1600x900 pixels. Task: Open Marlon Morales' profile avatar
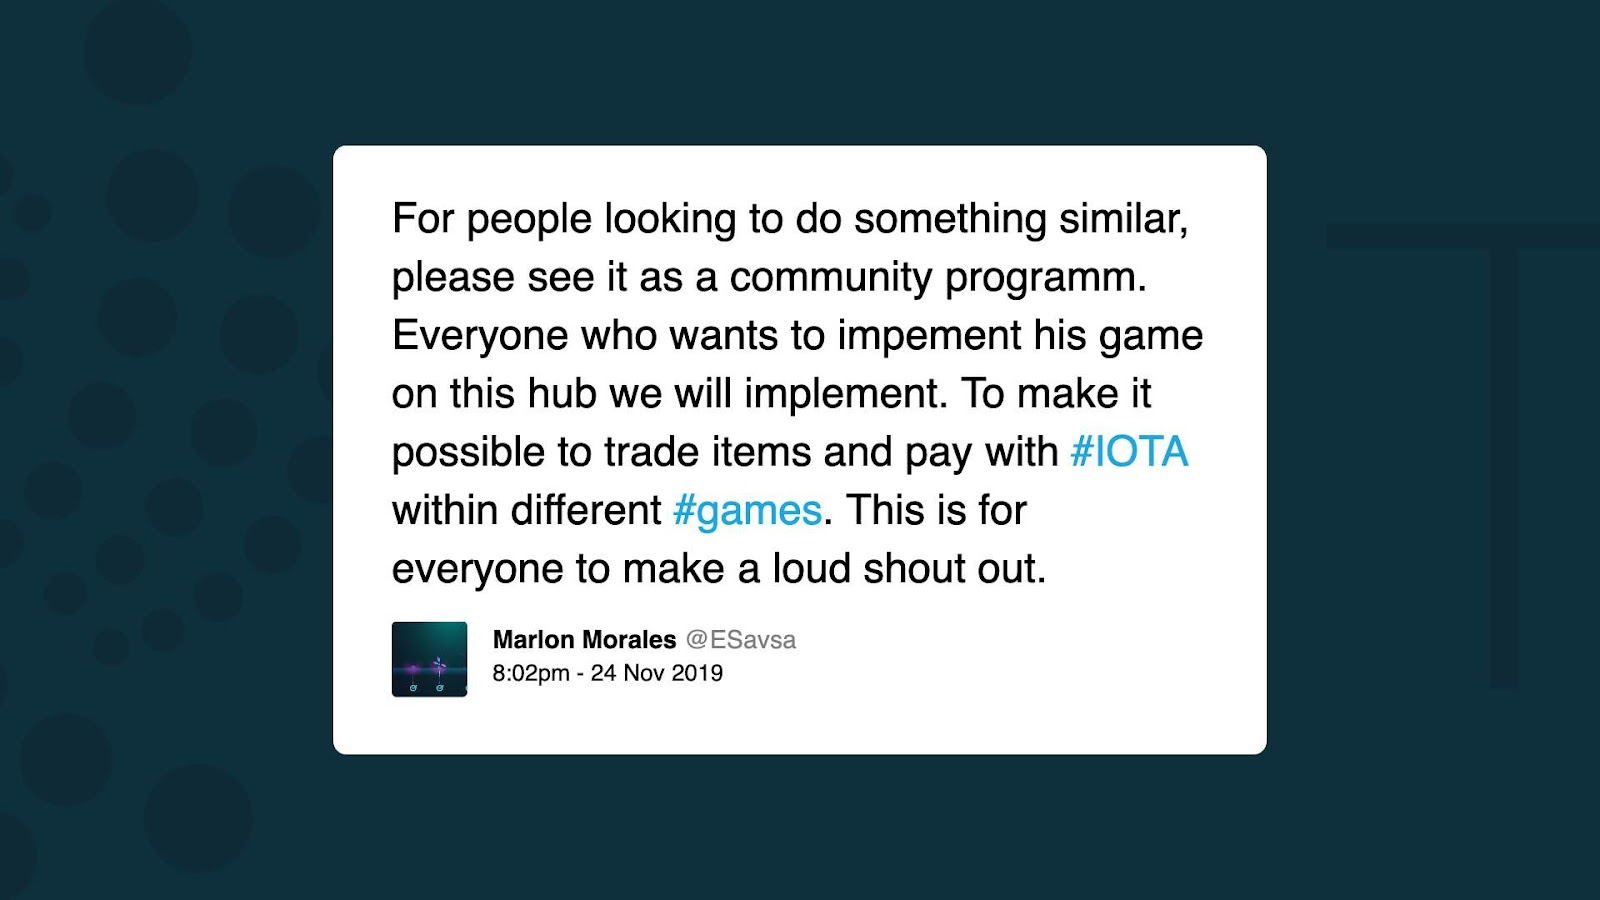coord(429,659)
